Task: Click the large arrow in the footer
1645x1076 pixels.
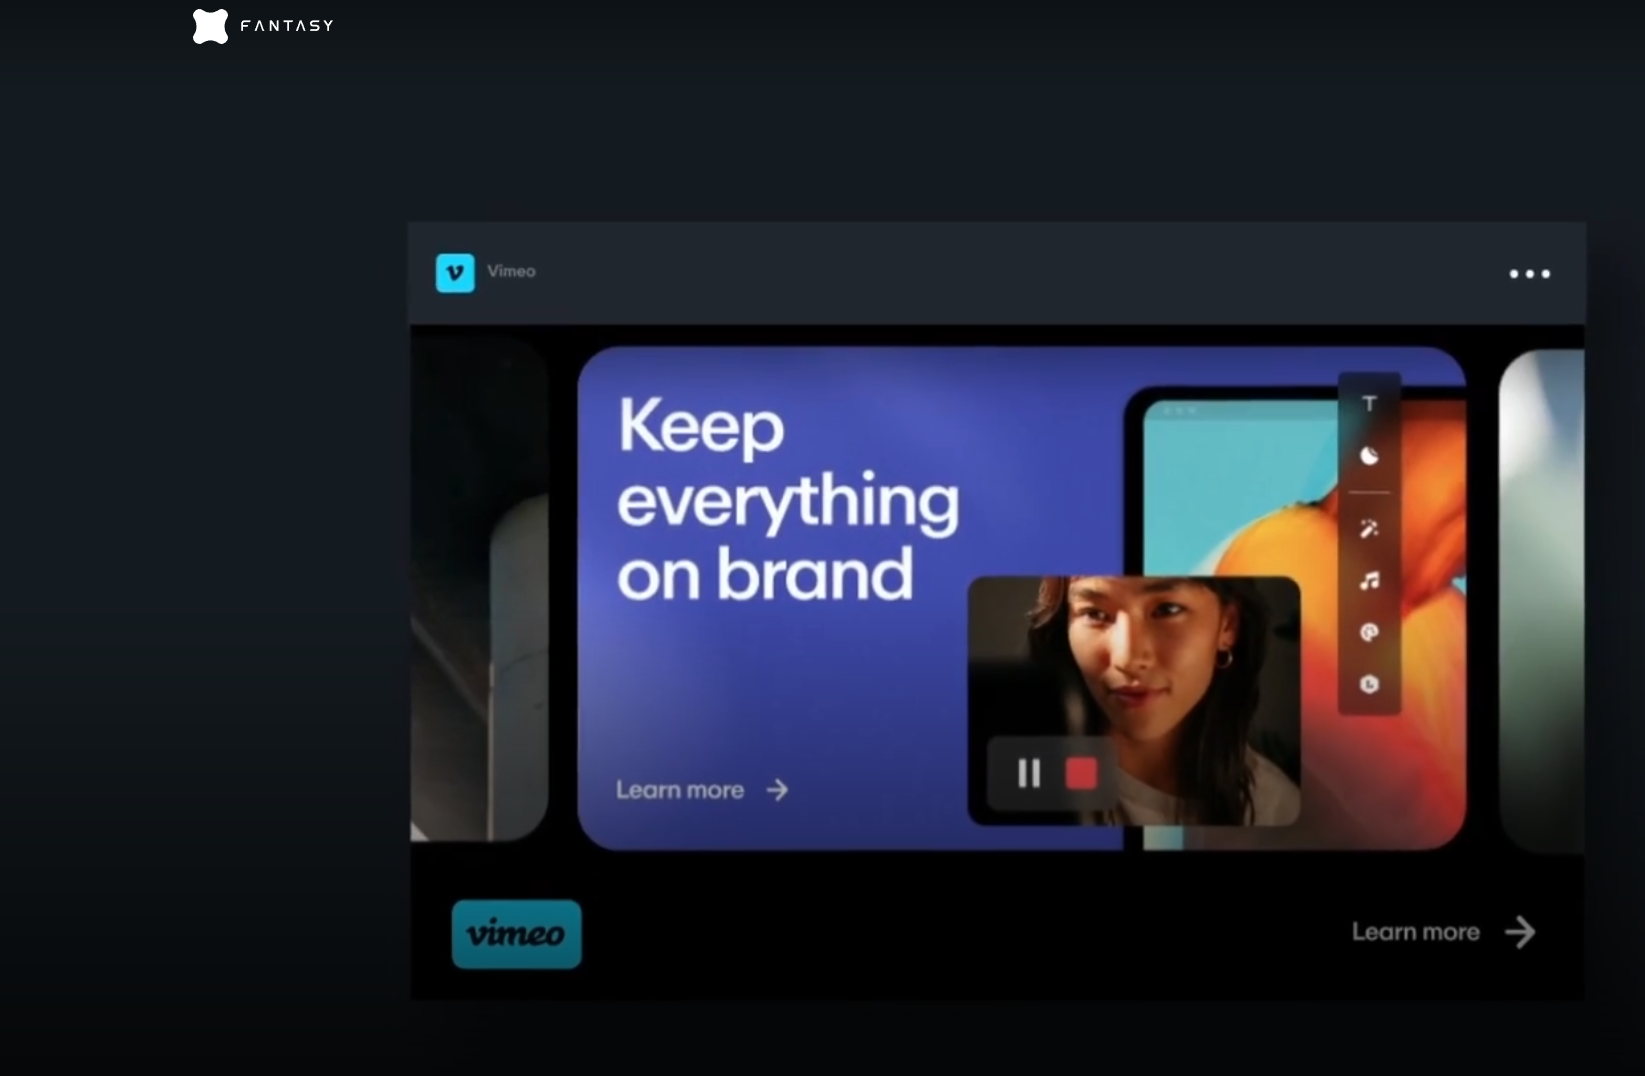Action: [x=1520, y=932]
